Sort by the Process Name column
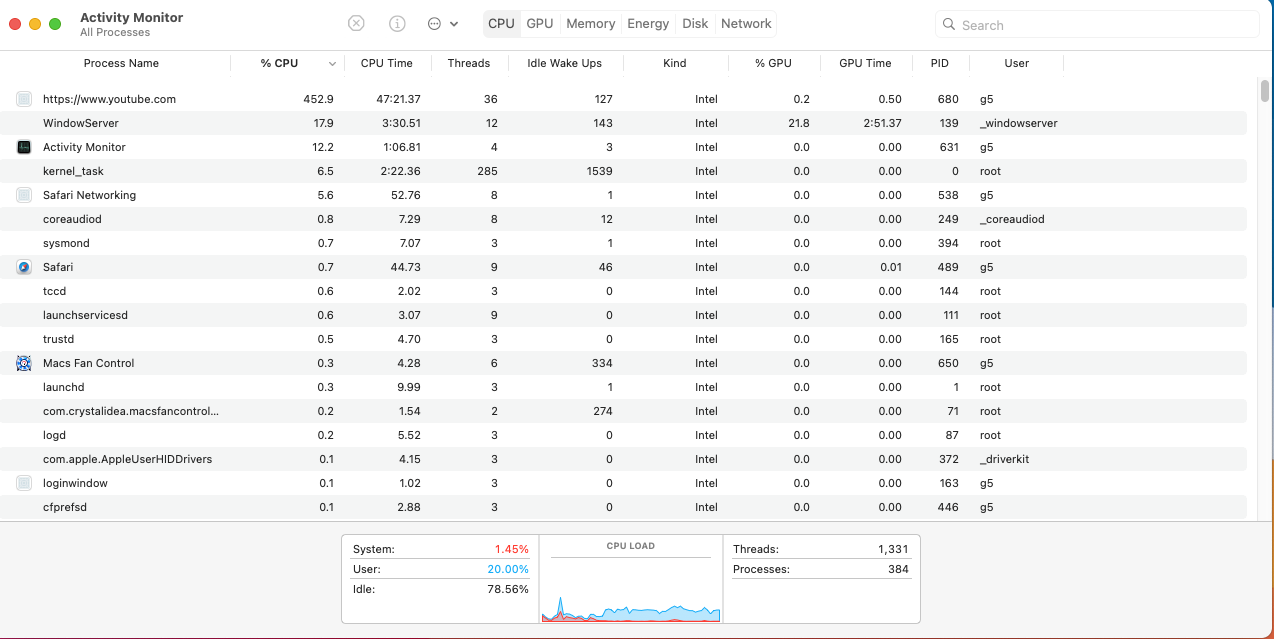The height and width of the screenshot is (639, 1274). (121, 63)
